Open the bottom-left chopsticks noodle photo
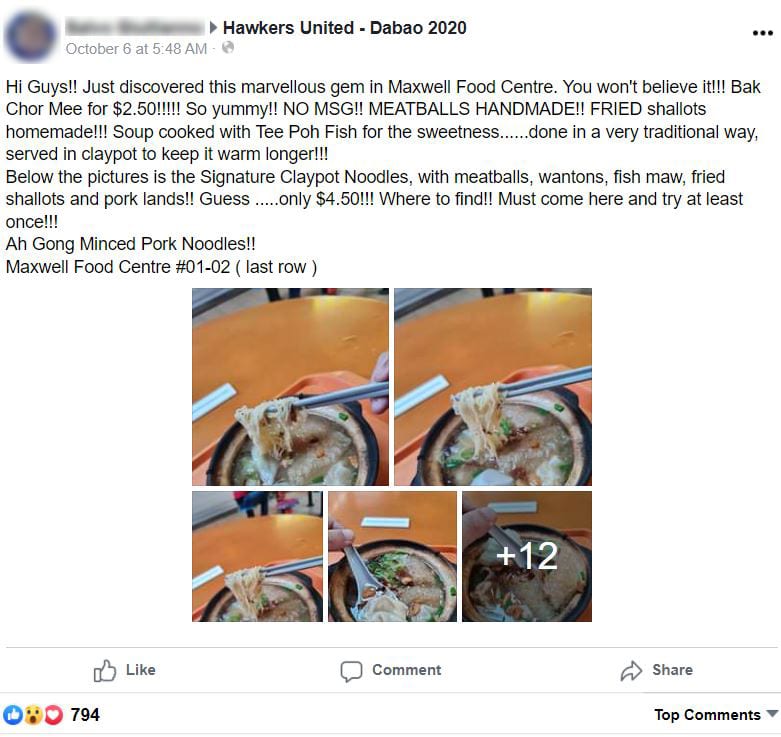 tap(258, 556)
